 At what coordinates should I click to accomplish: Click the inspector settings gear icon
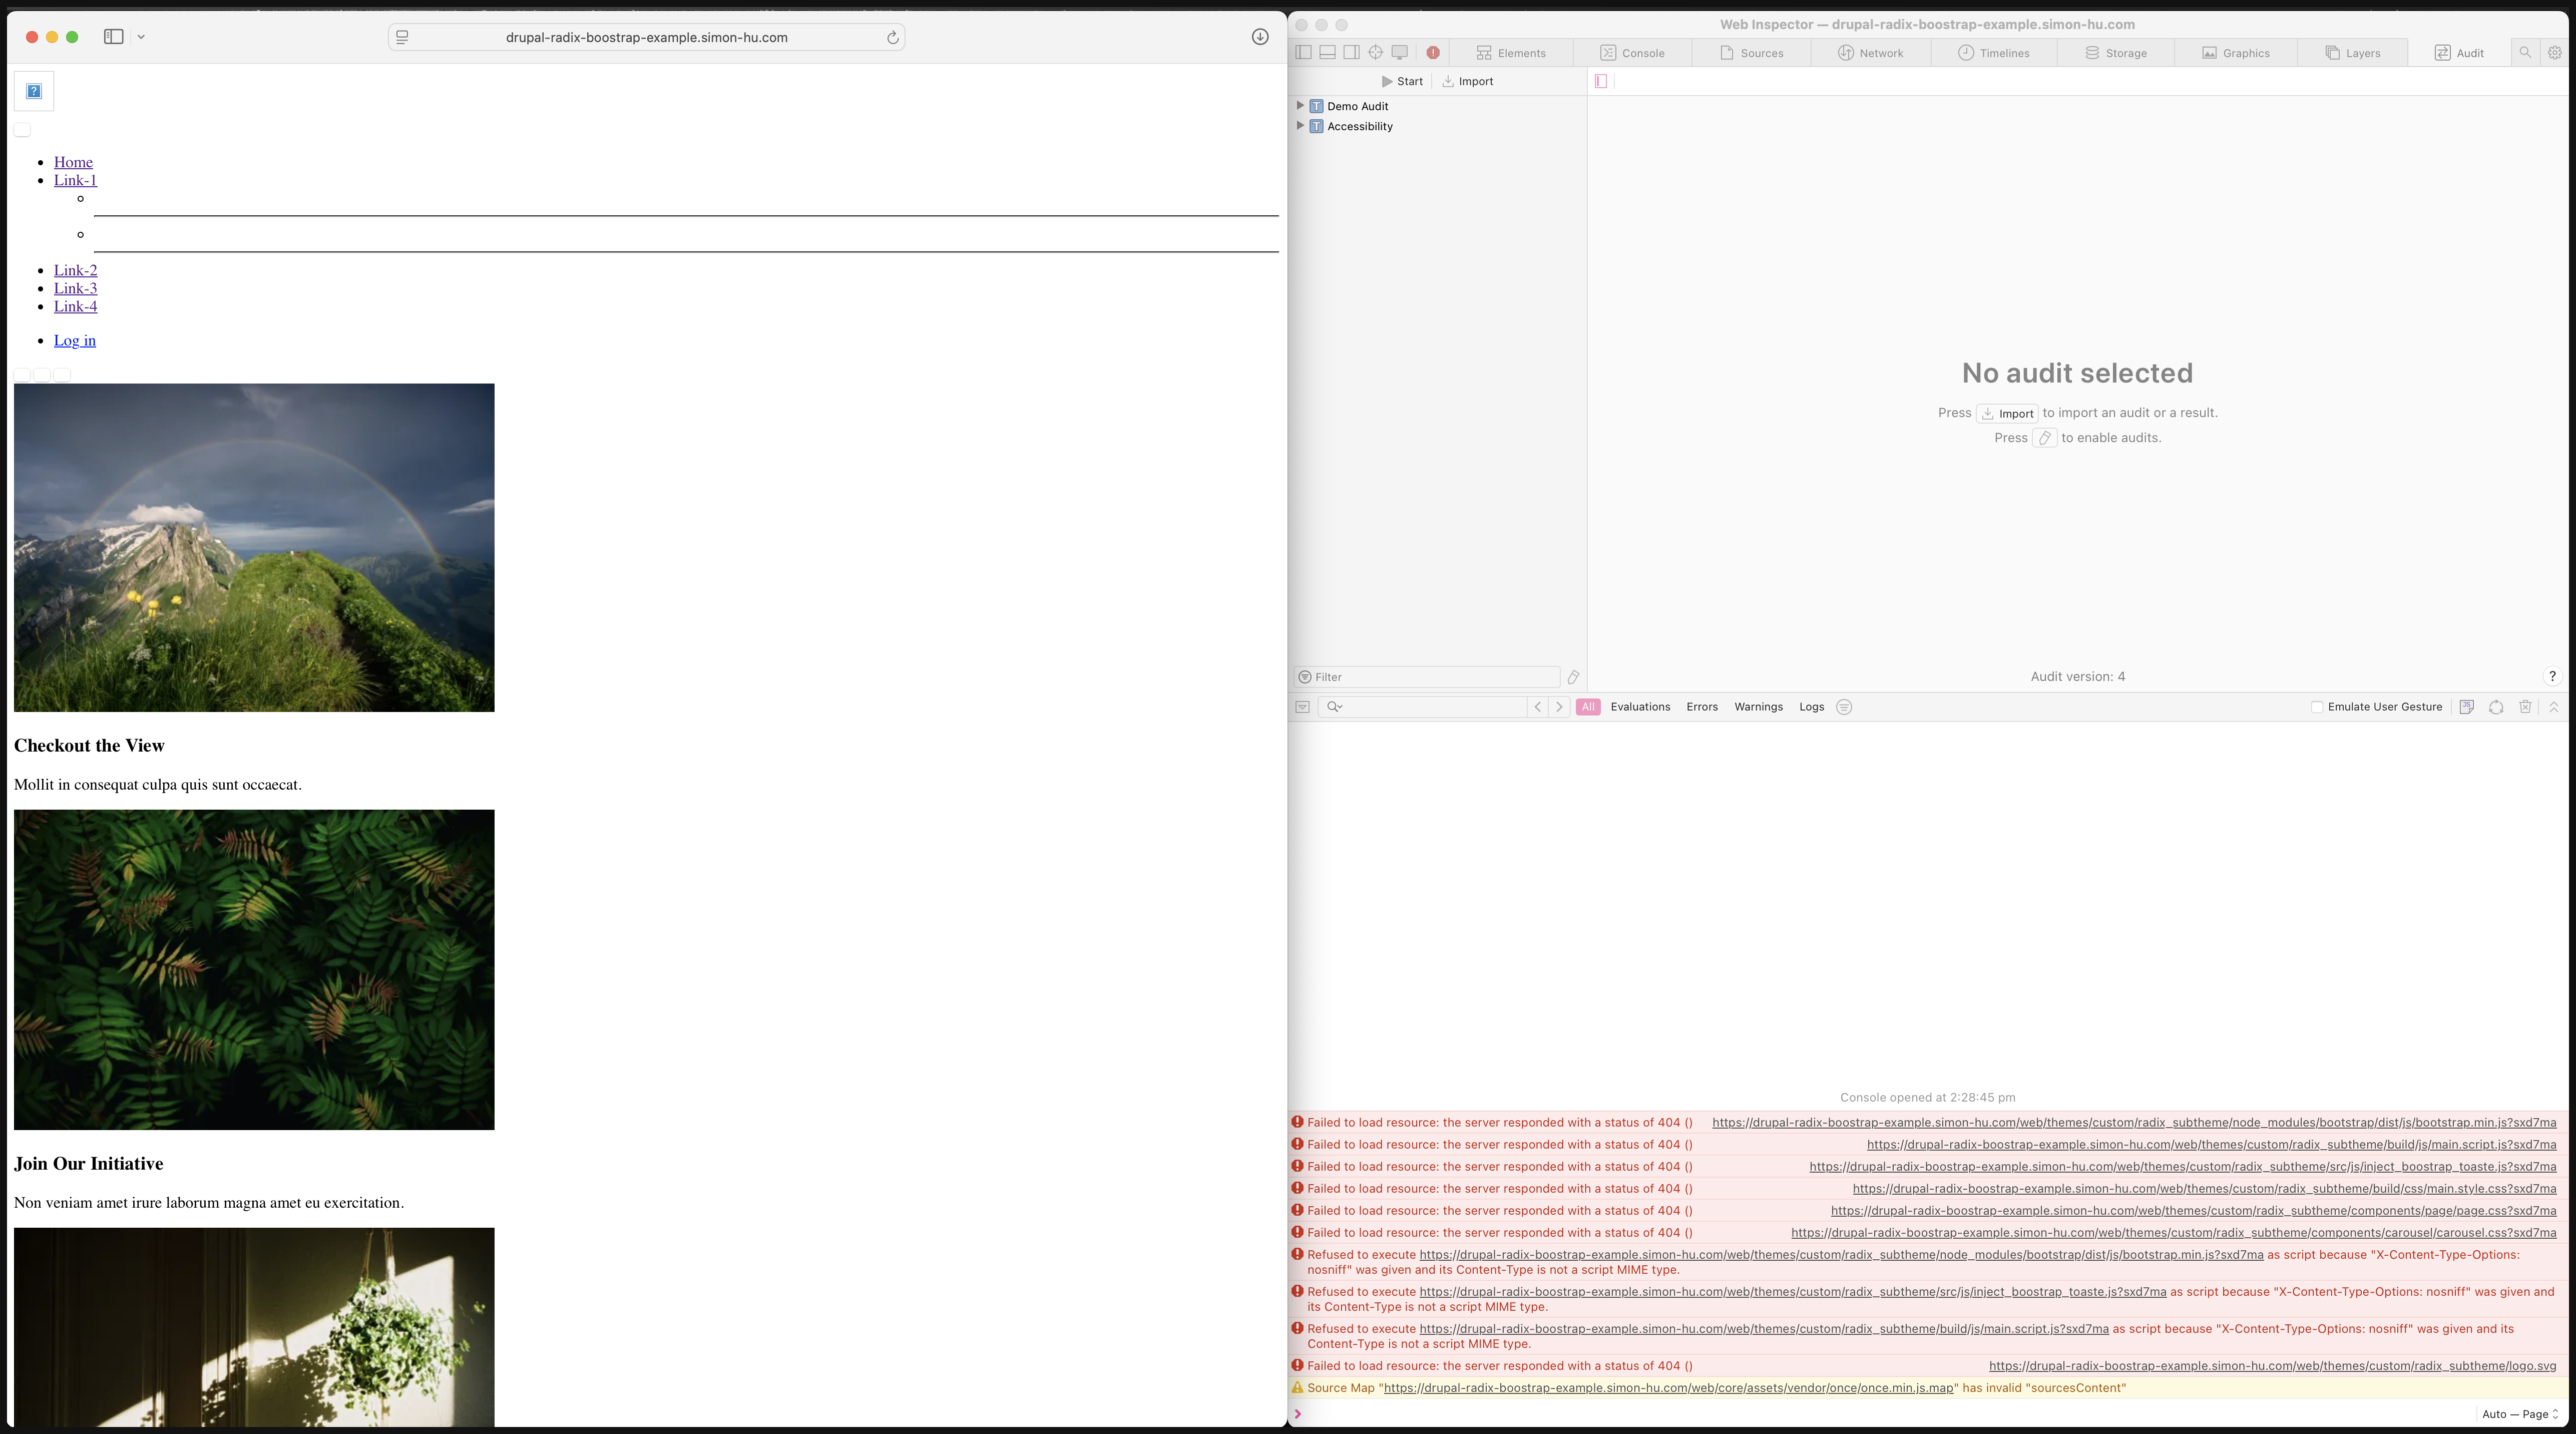pyautogui.click(x=2554, y=53)
